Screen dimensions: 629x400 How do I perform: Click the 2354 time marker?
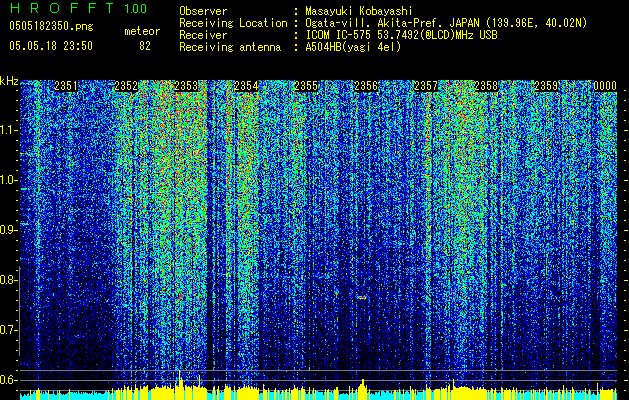(x=246, y=86)
